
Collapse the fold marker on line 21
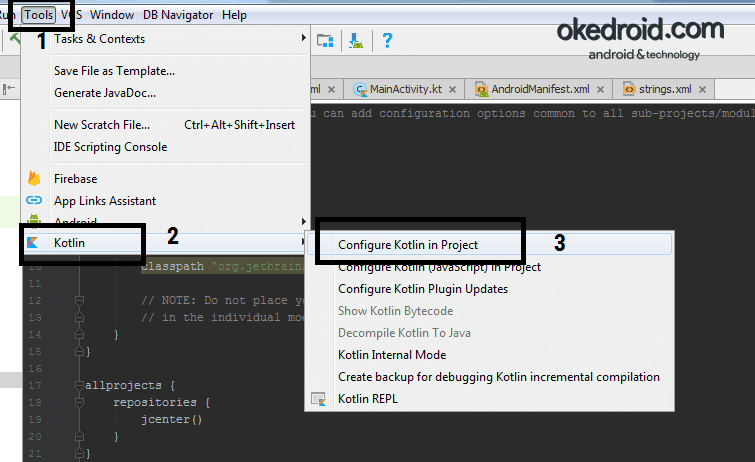(79, 453)
